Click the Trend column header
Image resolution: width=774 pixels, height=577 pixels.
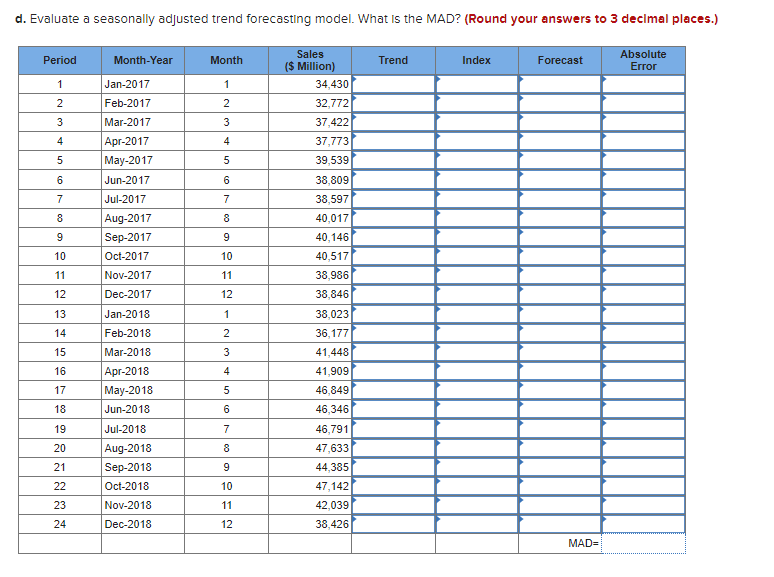tap(393, 60)
